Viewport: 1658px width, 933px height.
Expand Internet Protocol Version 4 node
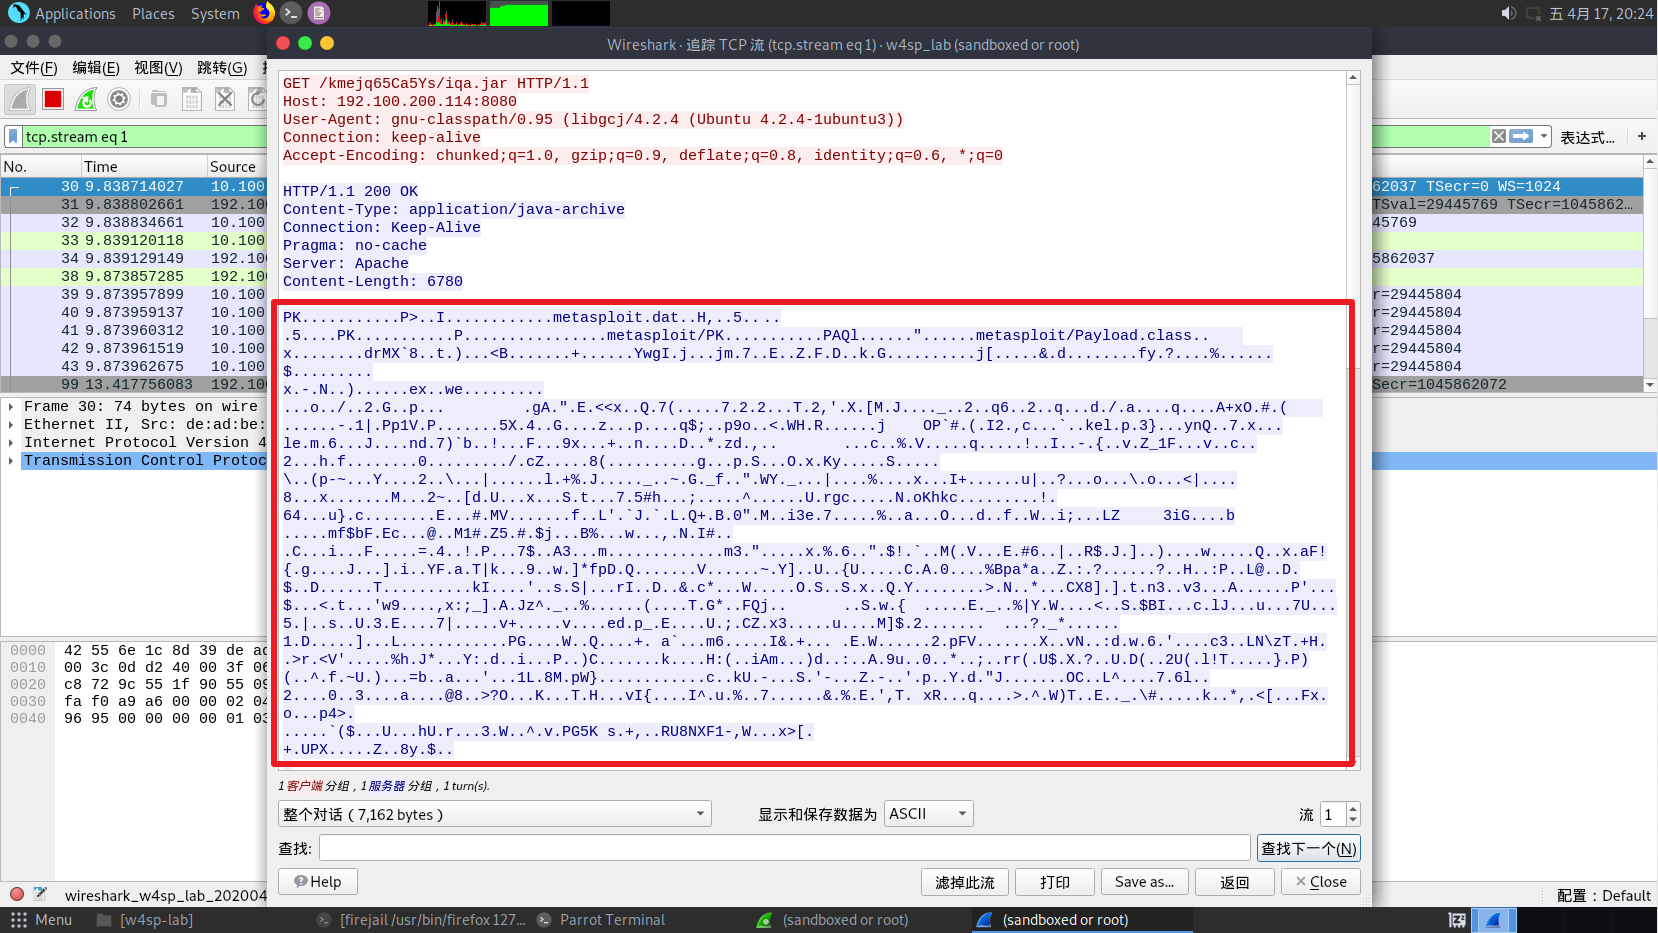tap(11, 442)
